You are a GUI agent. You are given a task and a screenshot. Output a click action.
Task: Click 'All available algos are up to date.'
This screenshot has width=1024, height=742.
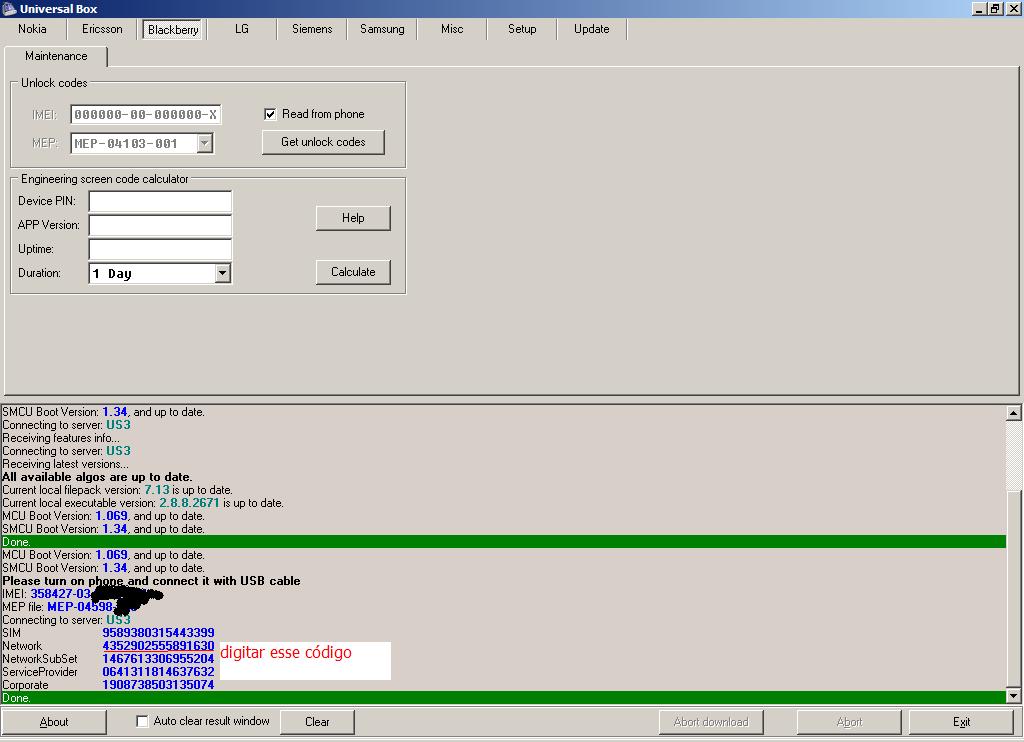tap(97, 477)
